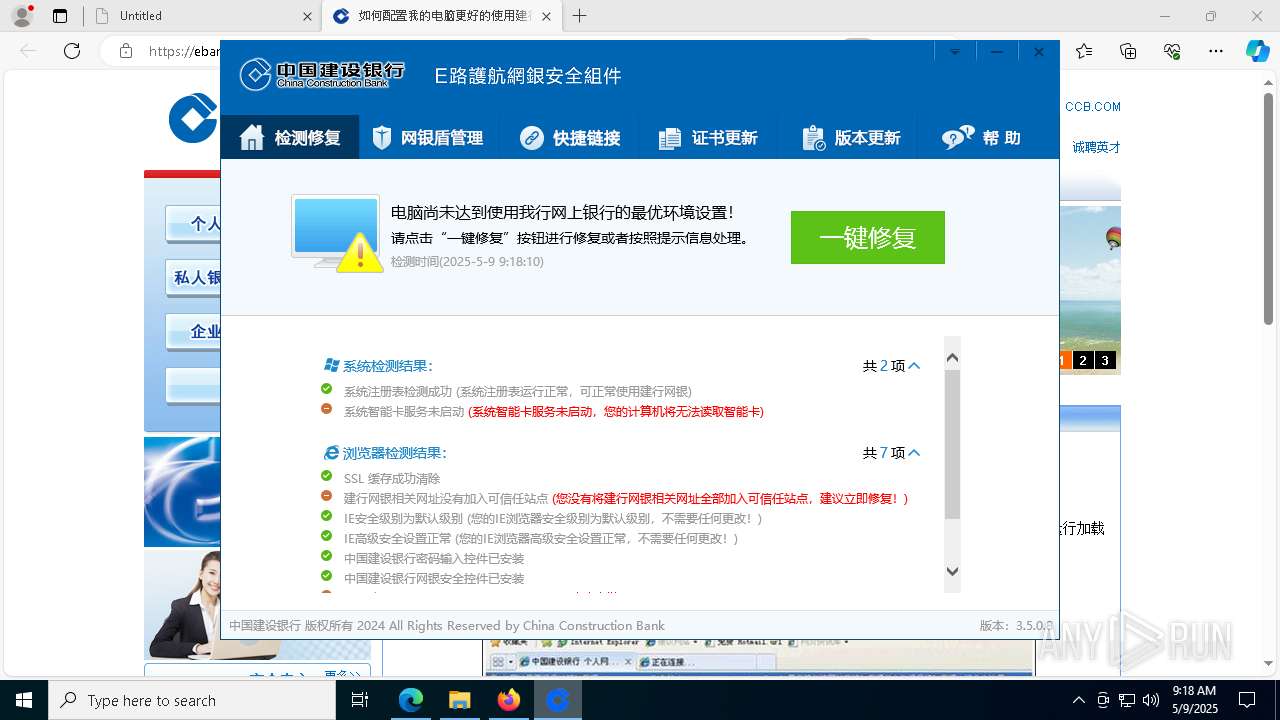Launch Firefox from the taskbar
The width and height of the screenshot is (1280, 720).
pos(509,700)
